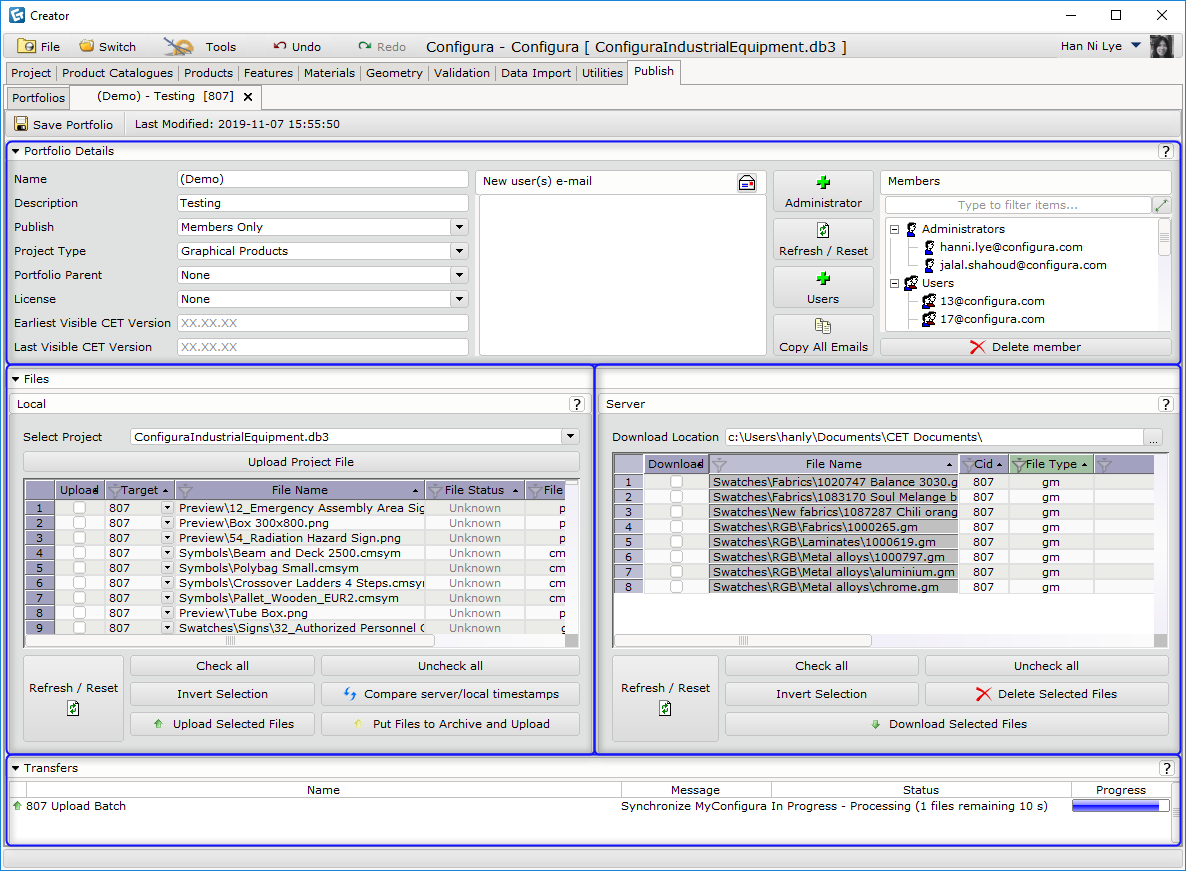Click the Local panel help question icon

click(577, 405)
